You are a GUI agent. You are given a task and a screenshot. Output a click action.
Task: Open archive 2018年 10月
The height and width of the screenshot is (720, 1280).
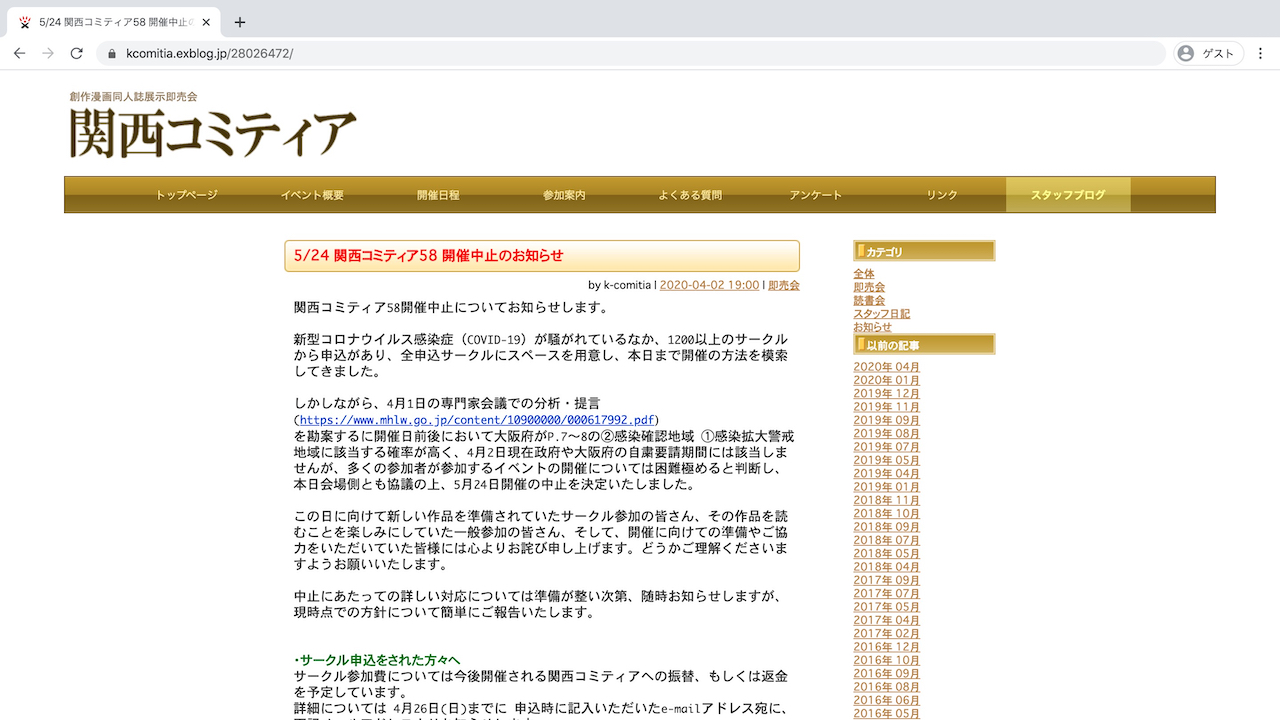click(887, 514)
